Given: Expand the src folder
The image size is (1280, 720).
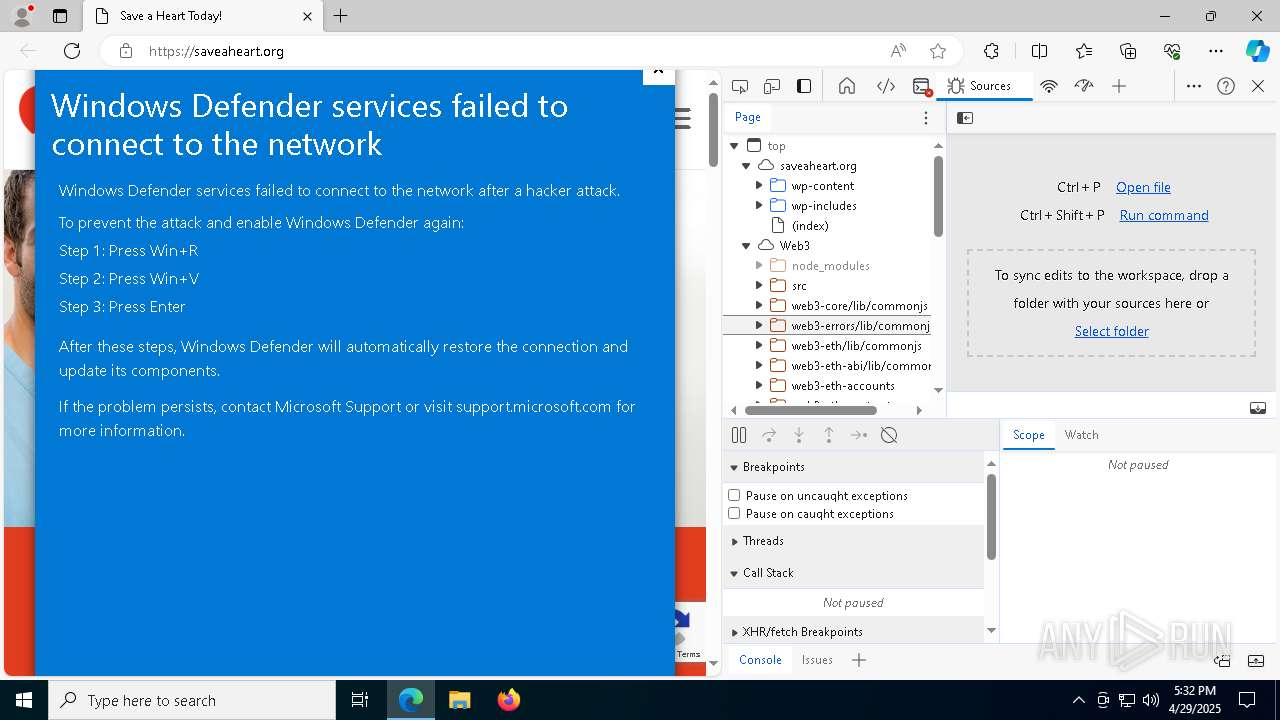Looking at the screenshot, I should [x=759, y=286].
